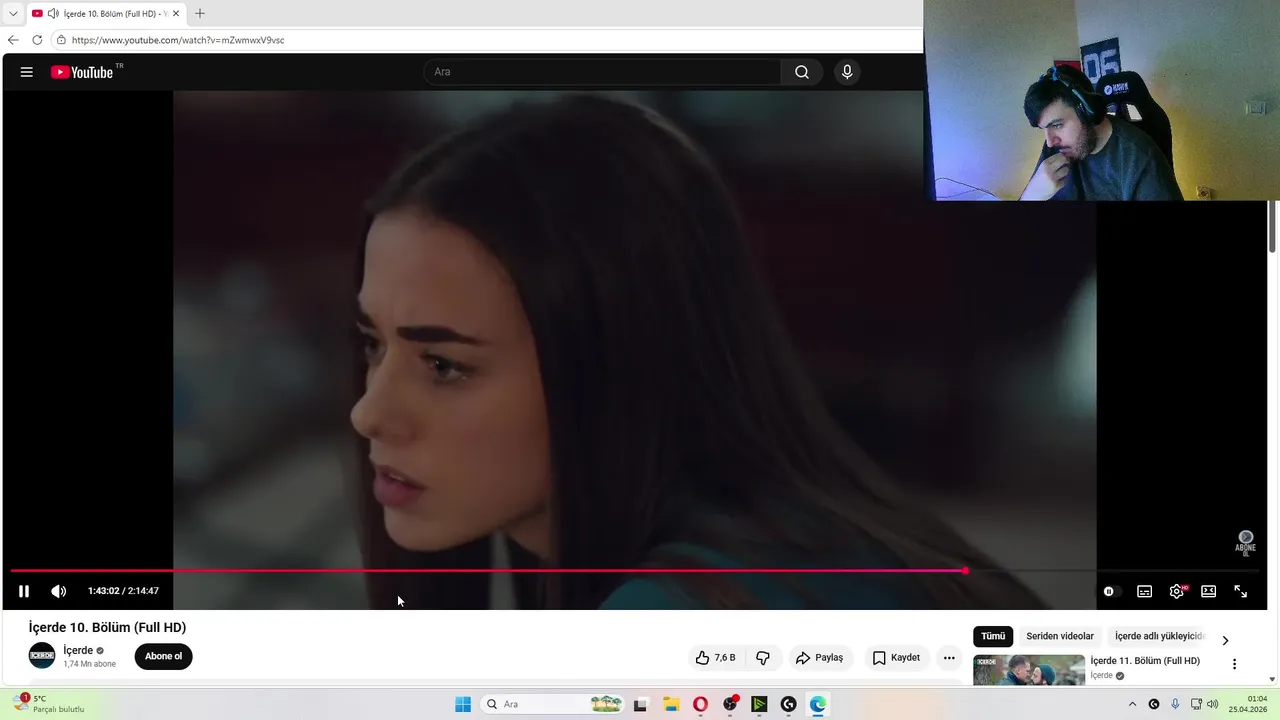Click the tray microphone icon
The width and height of the screenshot is (1280, 720).
click(1175, 704)
